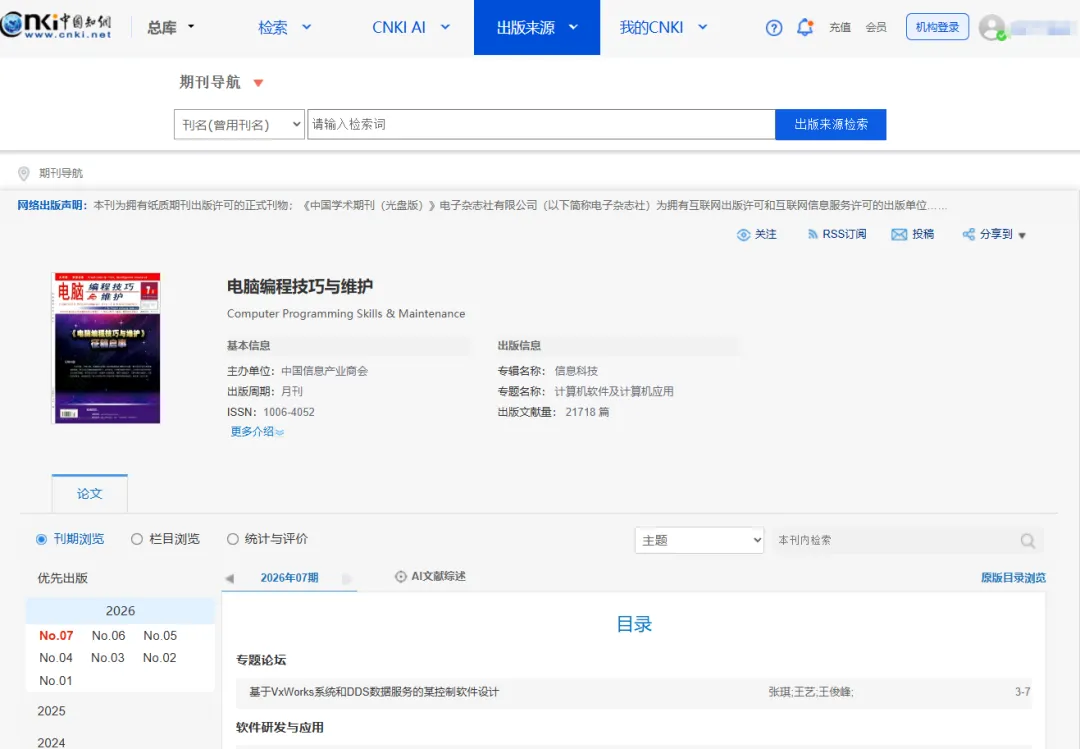Expand the CNKI AI menu arrow

445,27
